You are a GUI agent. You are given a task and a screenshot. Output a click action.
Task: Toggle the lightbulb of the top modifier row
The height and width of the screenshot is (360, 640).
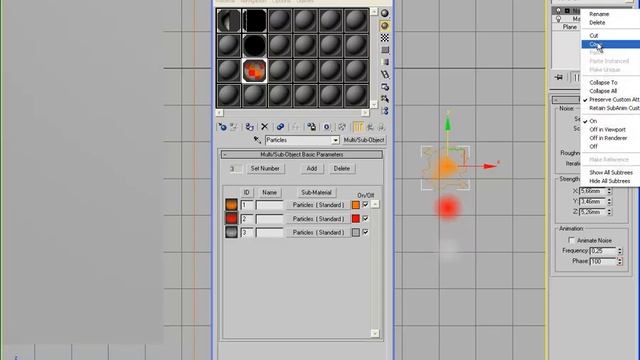[559, 11]
